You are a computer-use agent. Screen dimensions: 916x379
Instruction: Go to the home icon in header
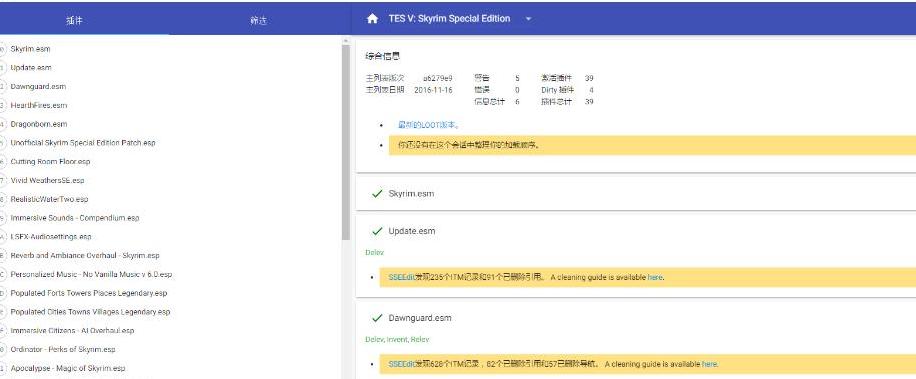click(372, 19)
